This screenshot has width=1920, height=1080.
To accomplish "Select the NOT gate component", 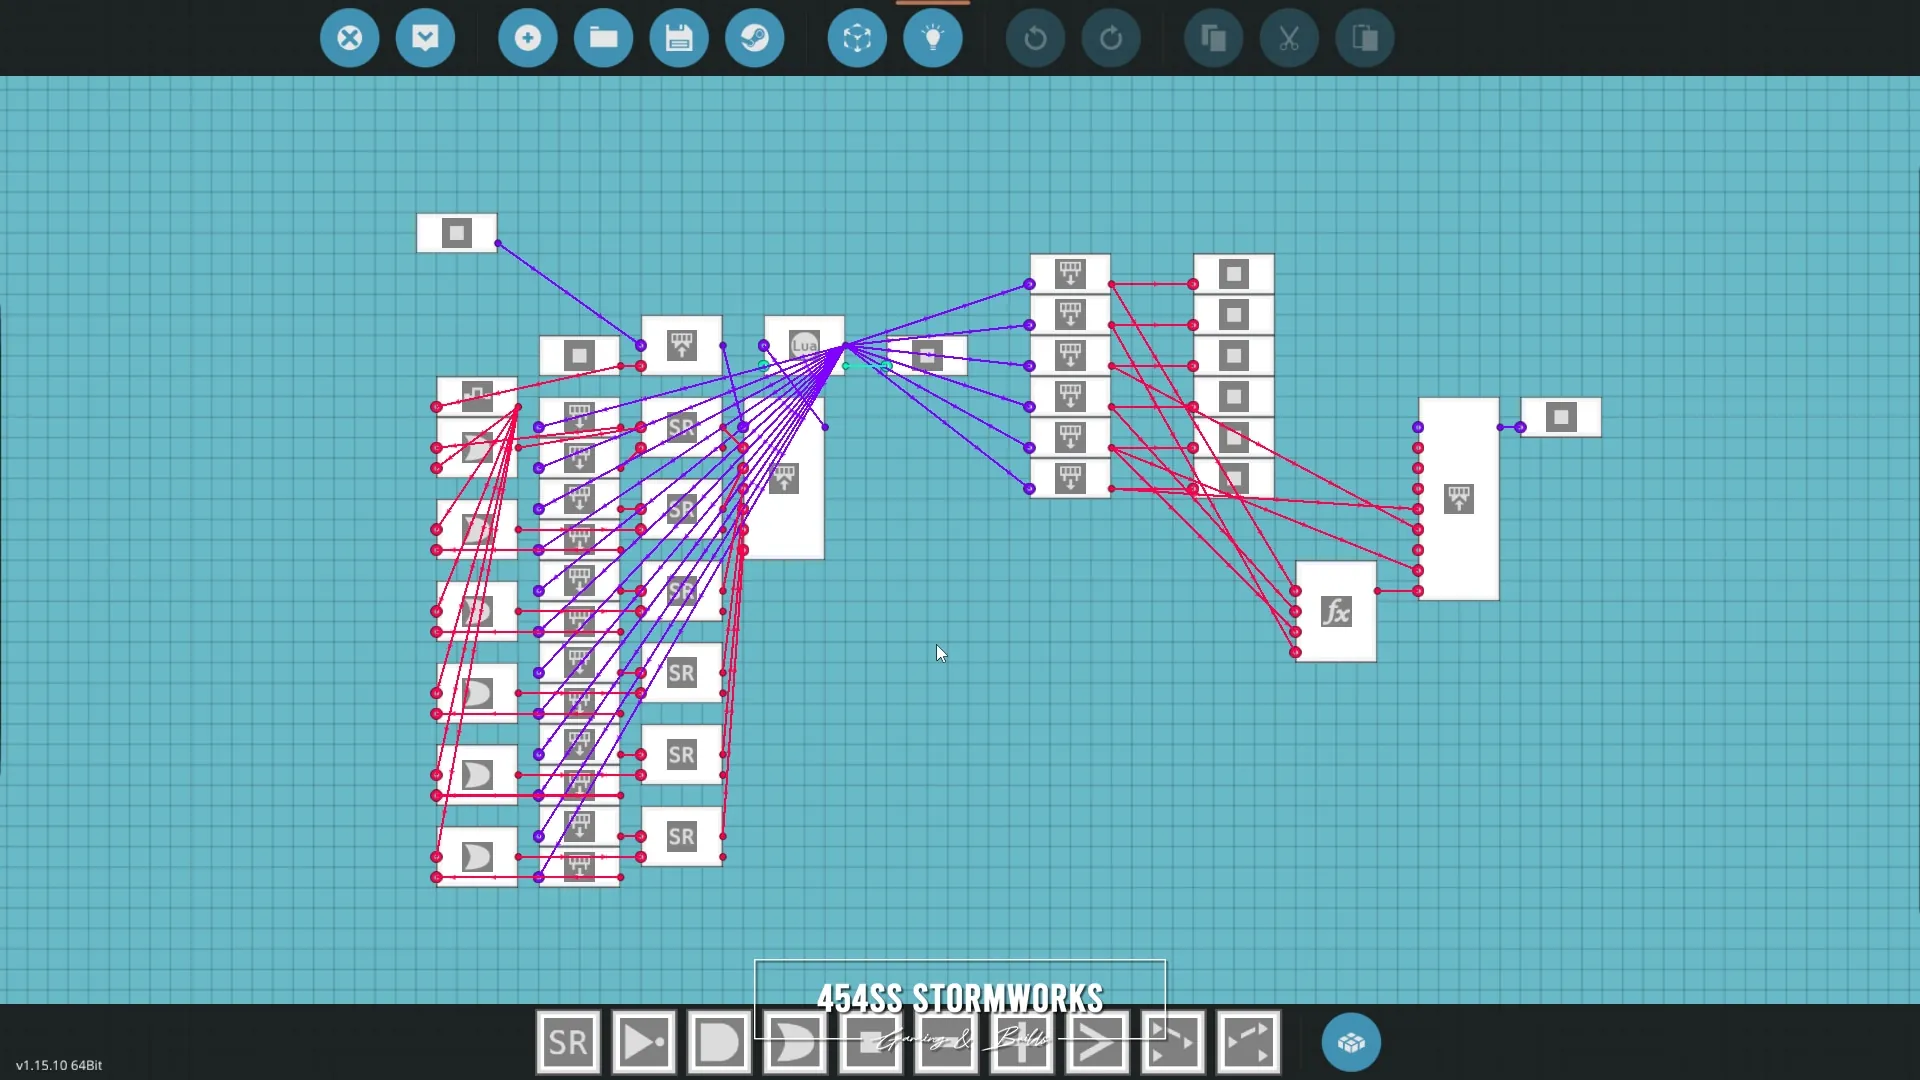I will coord(644,1043).
